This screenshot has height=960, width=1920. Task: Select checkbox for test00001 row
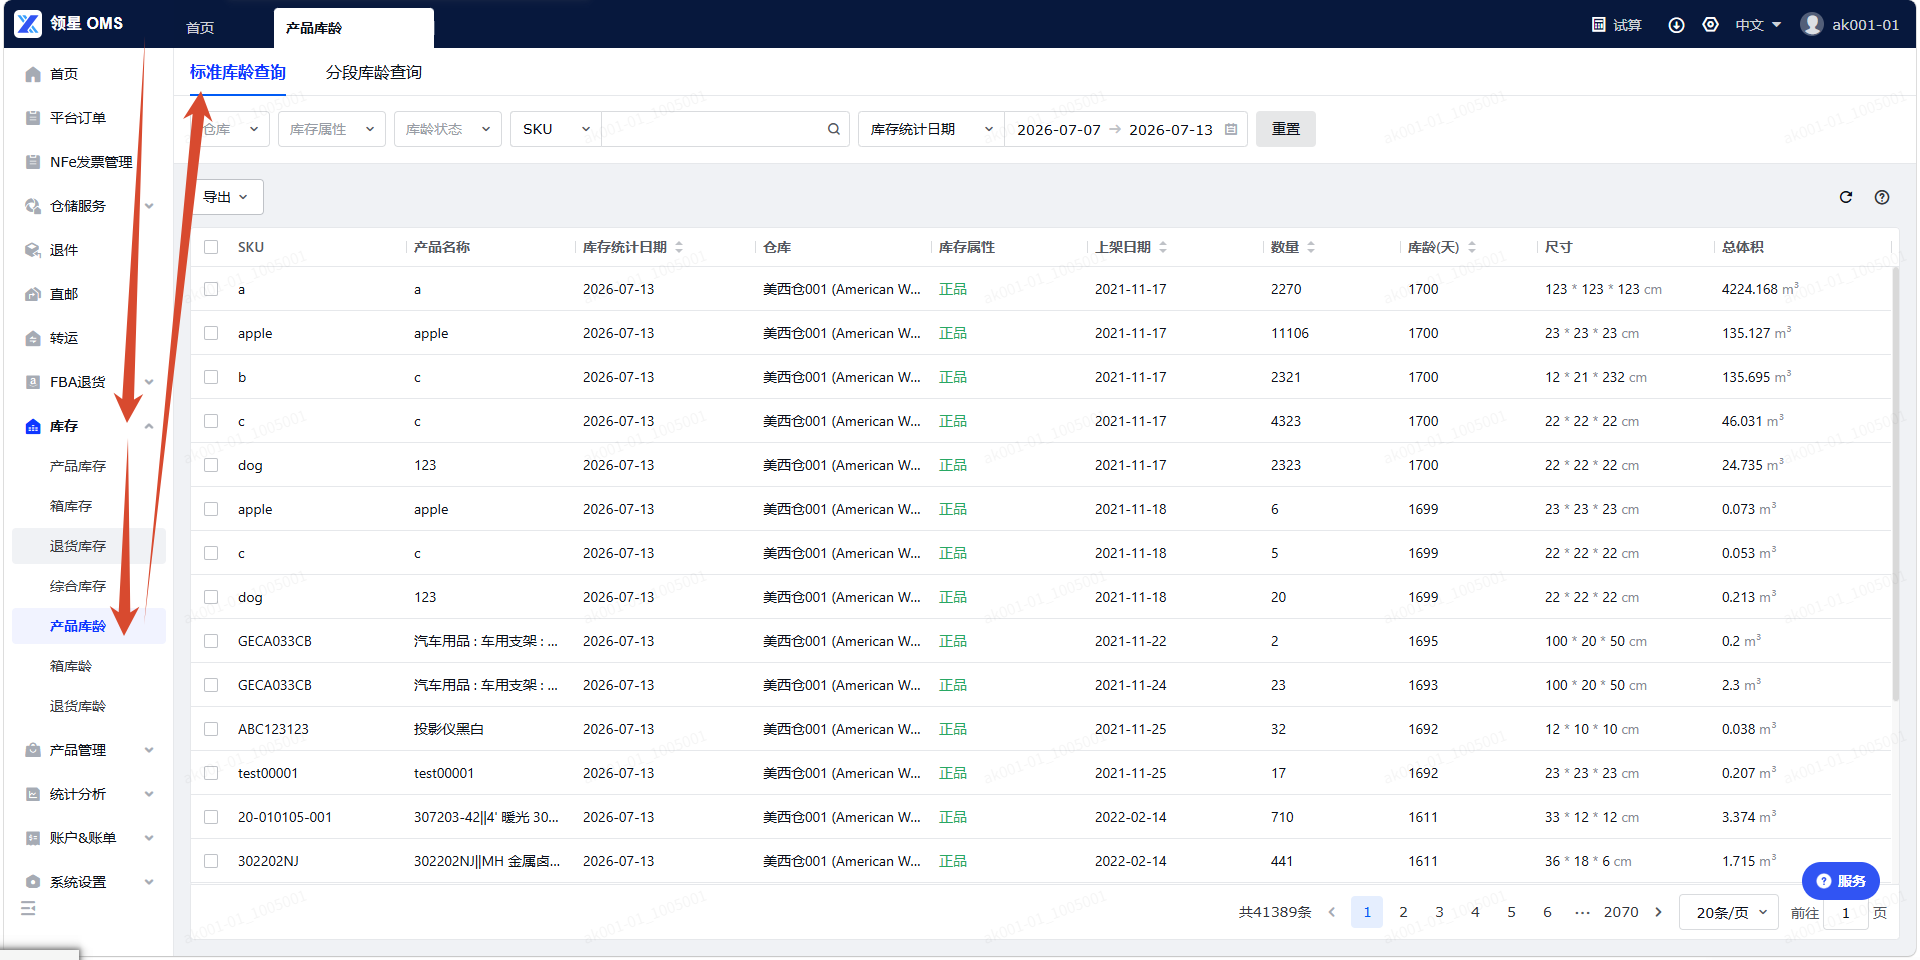pyautogui.click(x=211, y=773)
